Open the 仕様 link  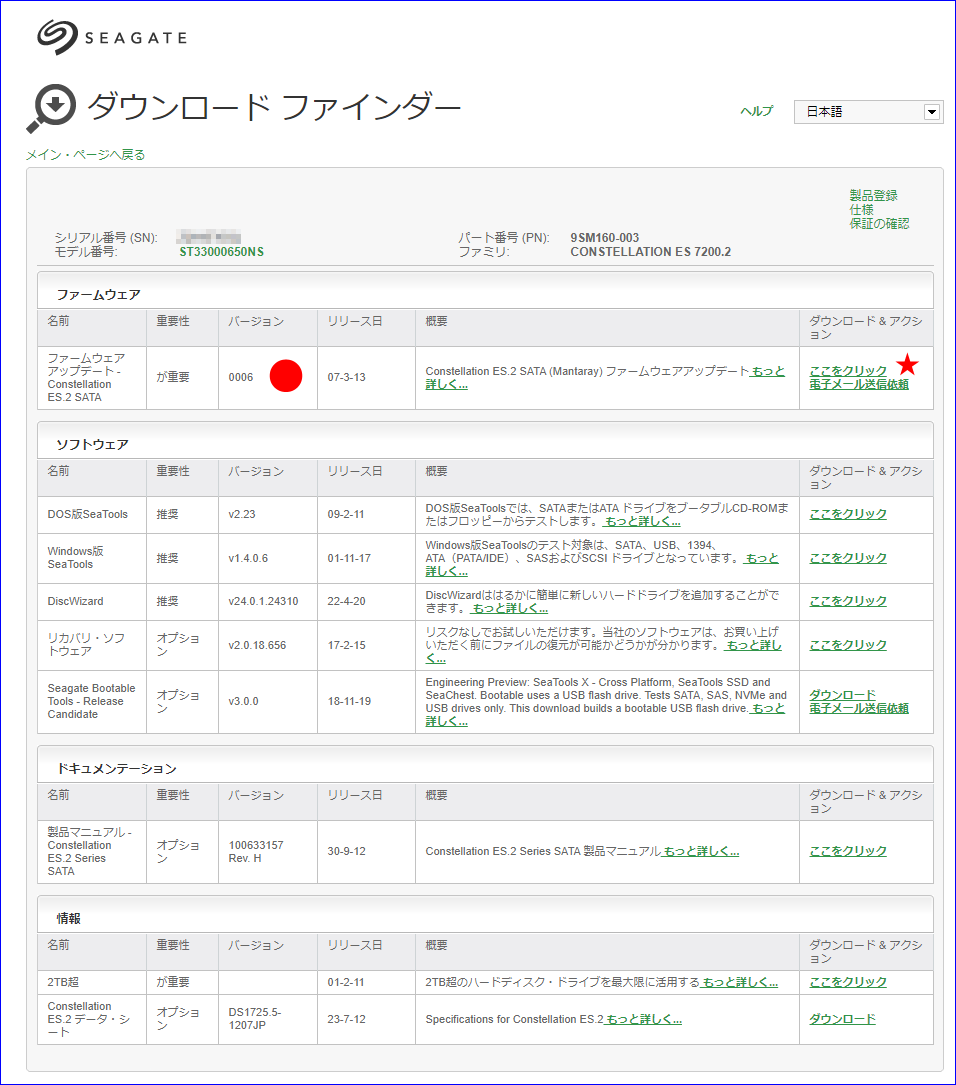coord(861,209)
